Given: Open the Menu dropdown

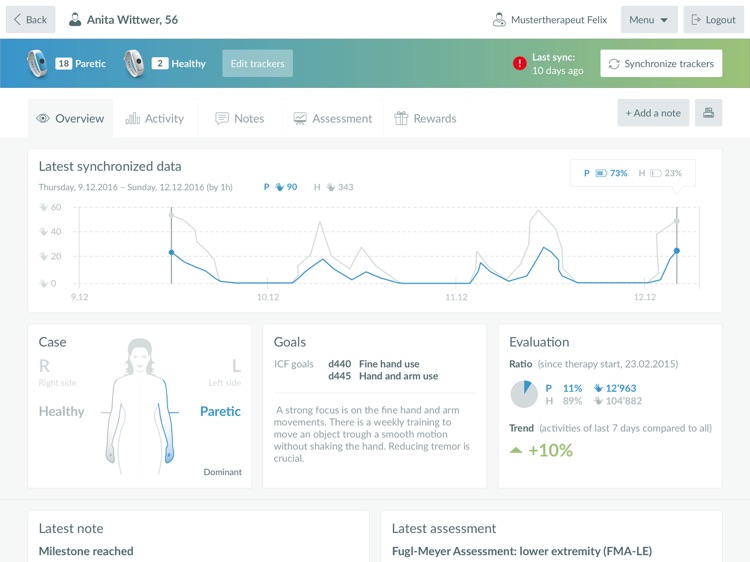Looking at the screenshot, I should point(649,20).
